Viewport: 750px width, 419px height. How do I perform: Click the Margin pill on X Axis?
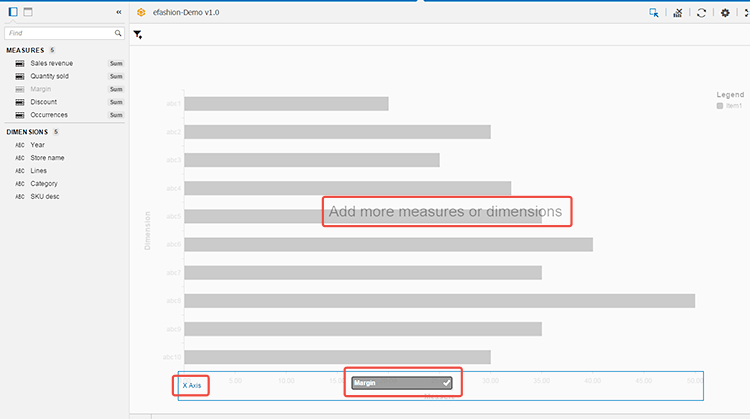click(x=401, y=383)
